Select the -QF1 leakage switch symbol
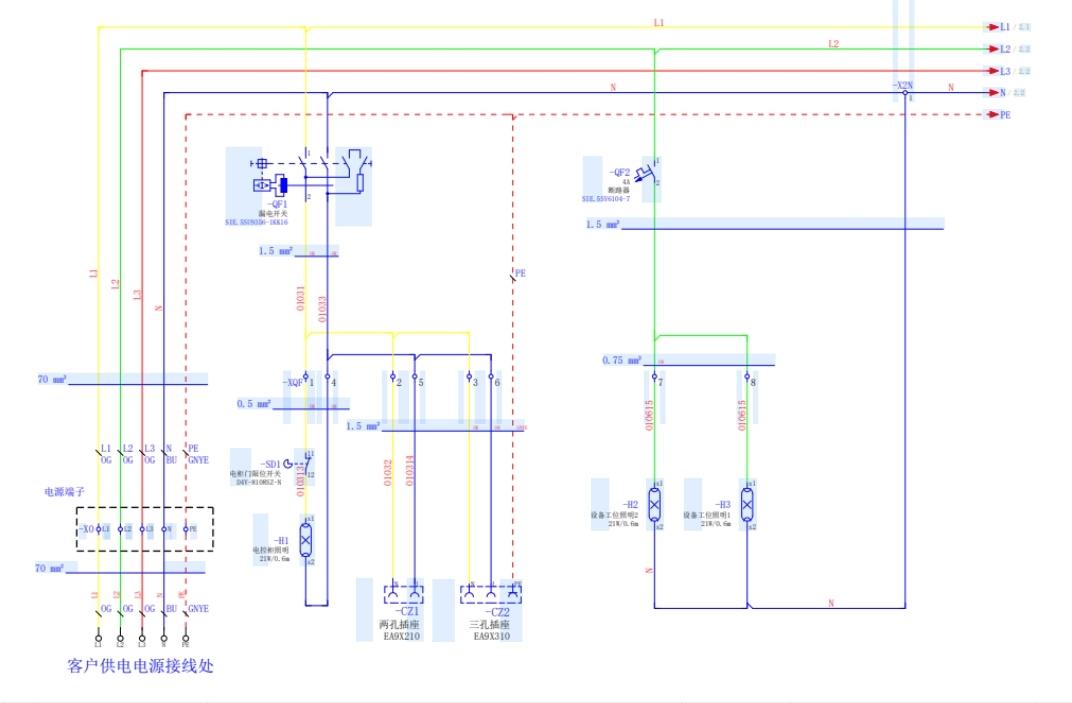Image resolution: width=1072 pixels, height=703 pixels. tap(318, 177)
